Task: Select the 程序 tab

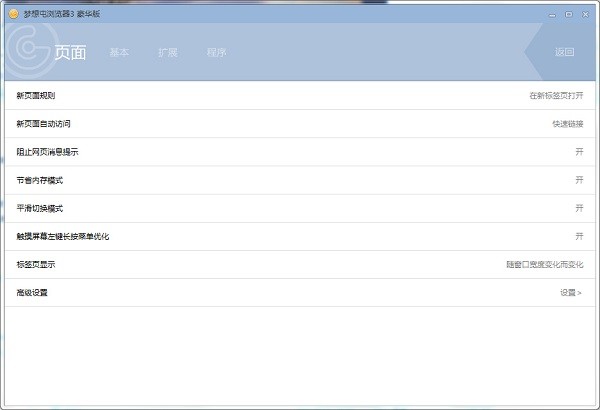Action: pyautogui.click(x=216, y=52)
